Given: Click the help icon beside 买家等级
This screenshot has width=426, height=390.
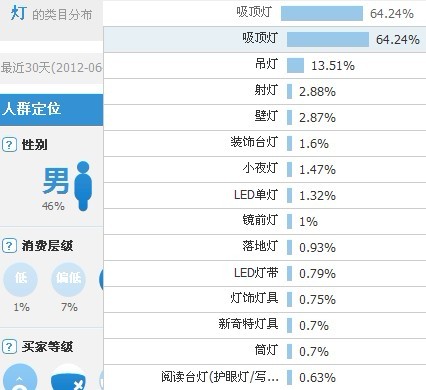Looking at the screenshot, I should (x=9, y=347).
